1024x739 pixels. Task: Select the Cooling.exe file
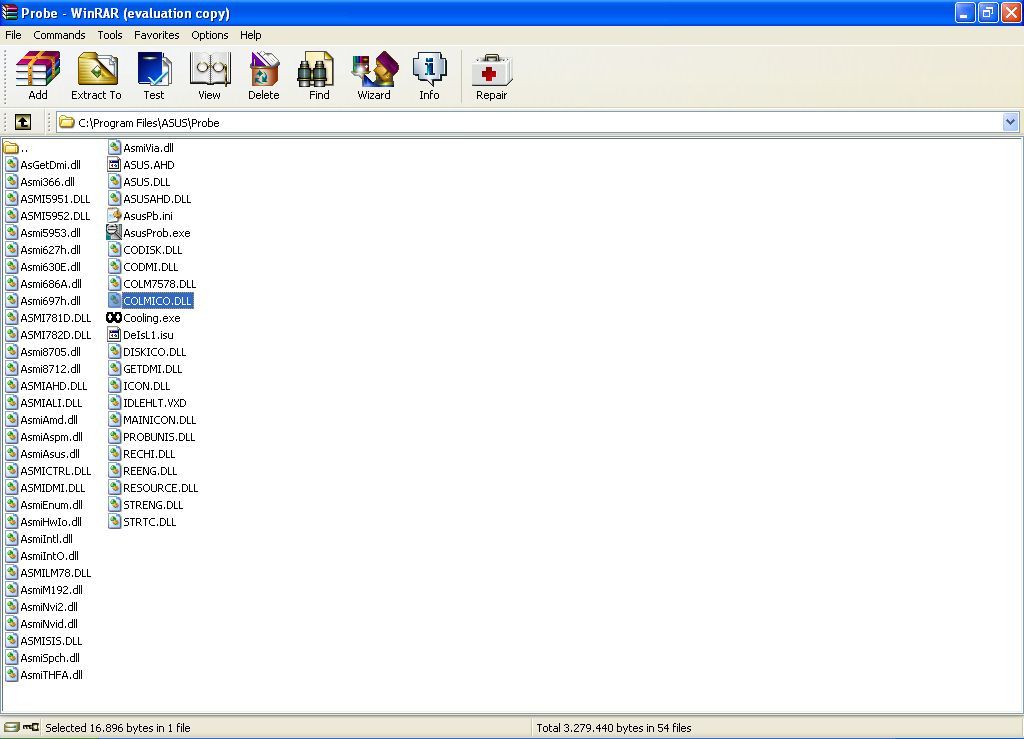(150, 317)
